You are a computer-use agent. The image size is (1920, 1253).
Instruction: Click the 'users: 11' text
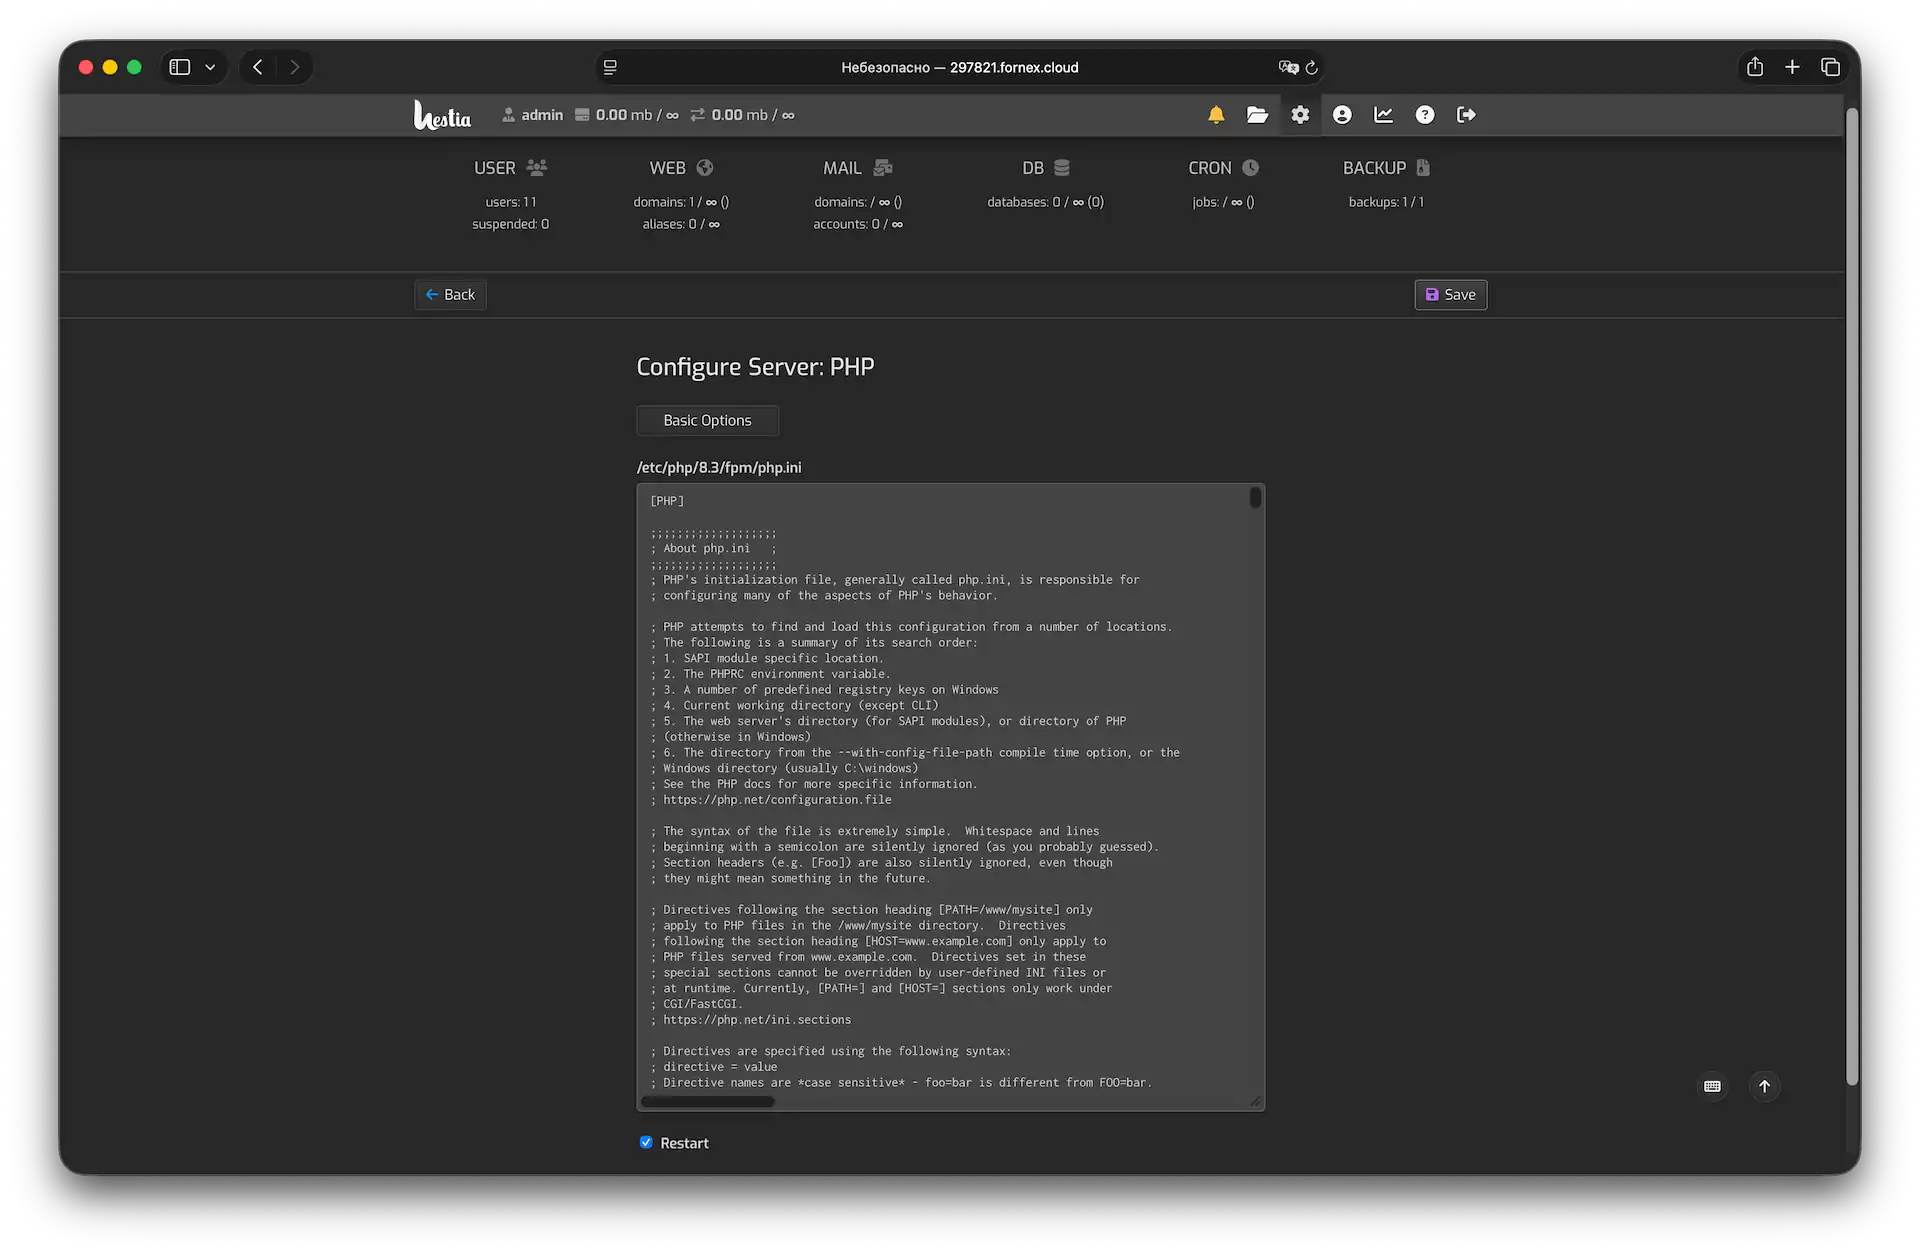pyautogui.click(x=510, y=202)
